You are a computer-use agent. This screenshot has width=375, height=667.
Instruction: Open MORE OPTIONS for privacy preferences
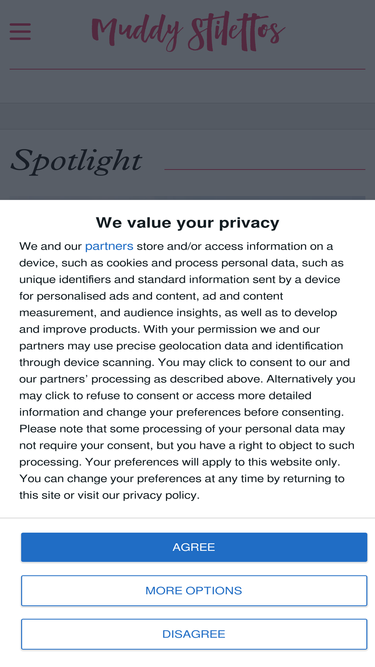tap(194, 590)
